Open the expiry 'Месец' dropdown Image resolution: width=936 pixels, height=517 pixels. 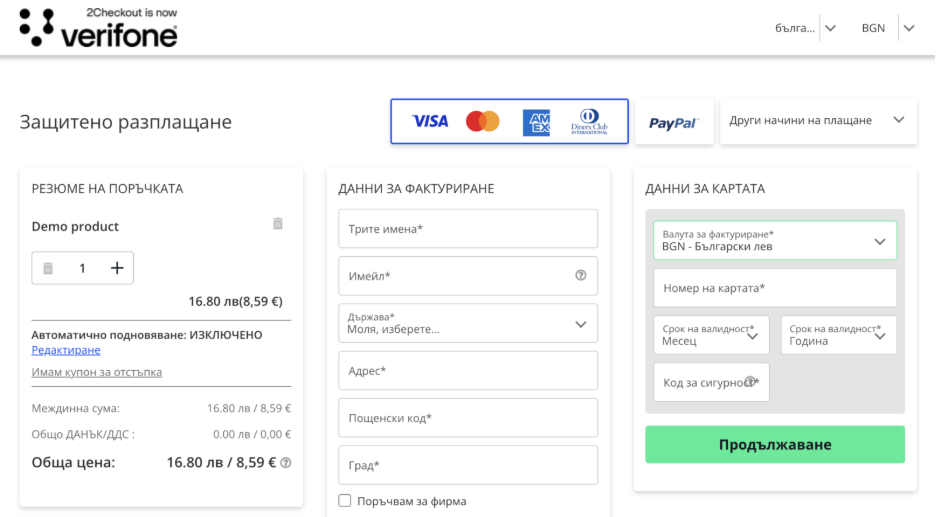point(711,335)
